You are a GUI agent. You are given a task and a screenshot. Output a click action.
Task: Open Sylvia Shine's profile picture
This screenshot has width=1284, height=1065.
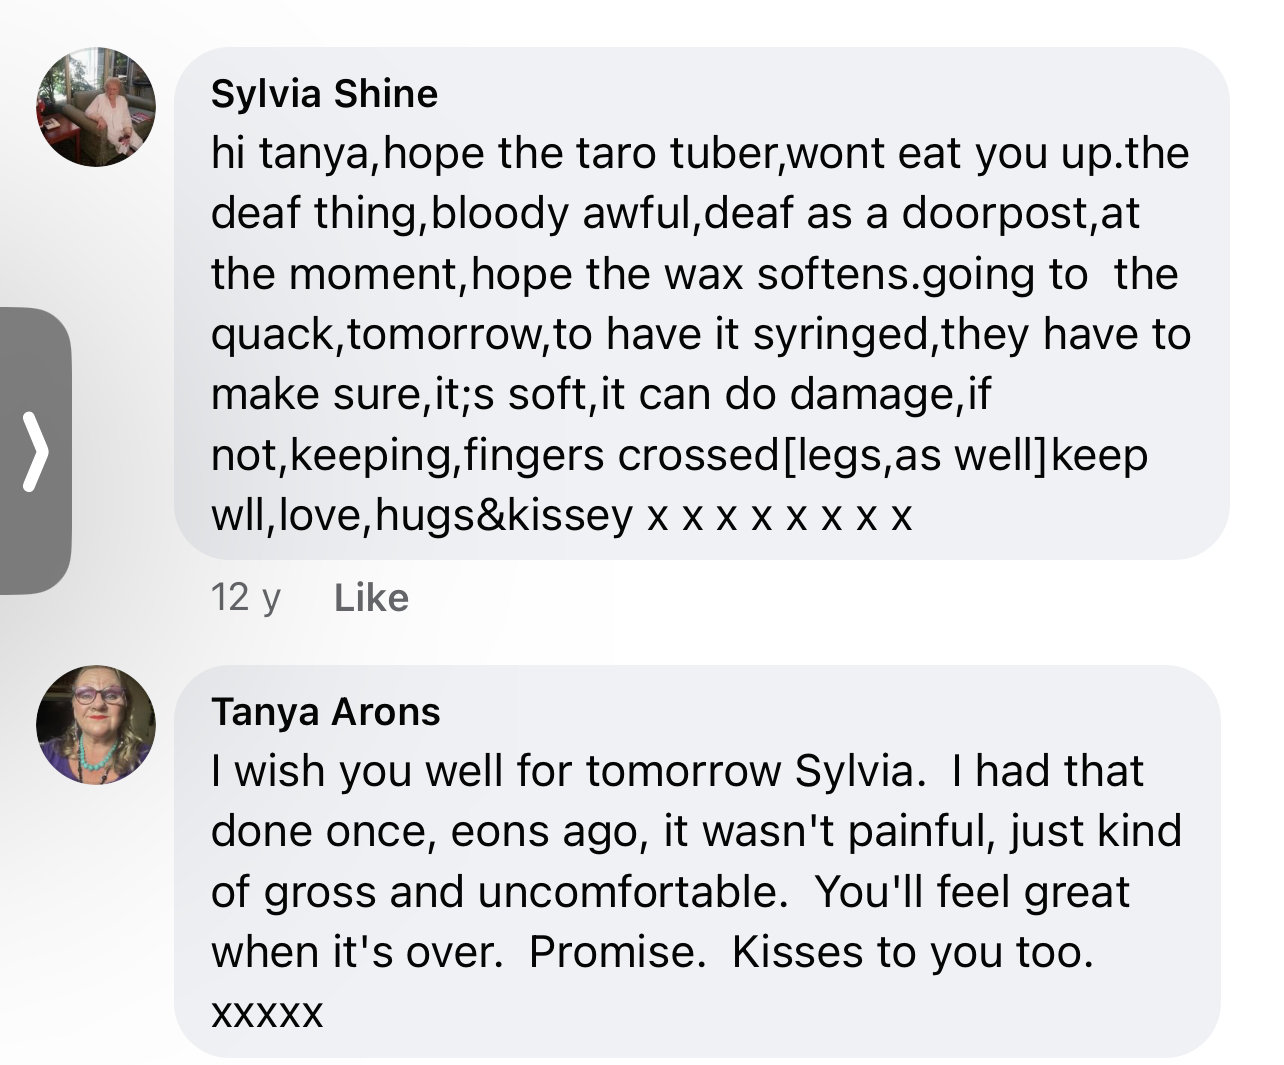pyautogui.click(x=96, y=107)
